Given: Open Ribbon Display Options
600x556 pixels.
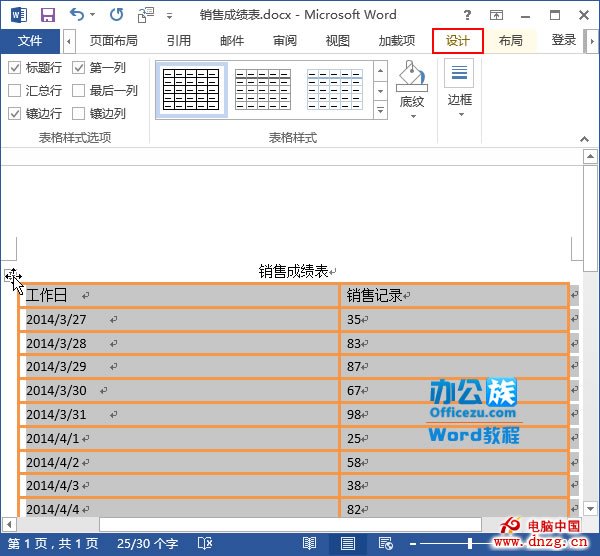Looking at the screenshot, I should click(x=496, y=15).
